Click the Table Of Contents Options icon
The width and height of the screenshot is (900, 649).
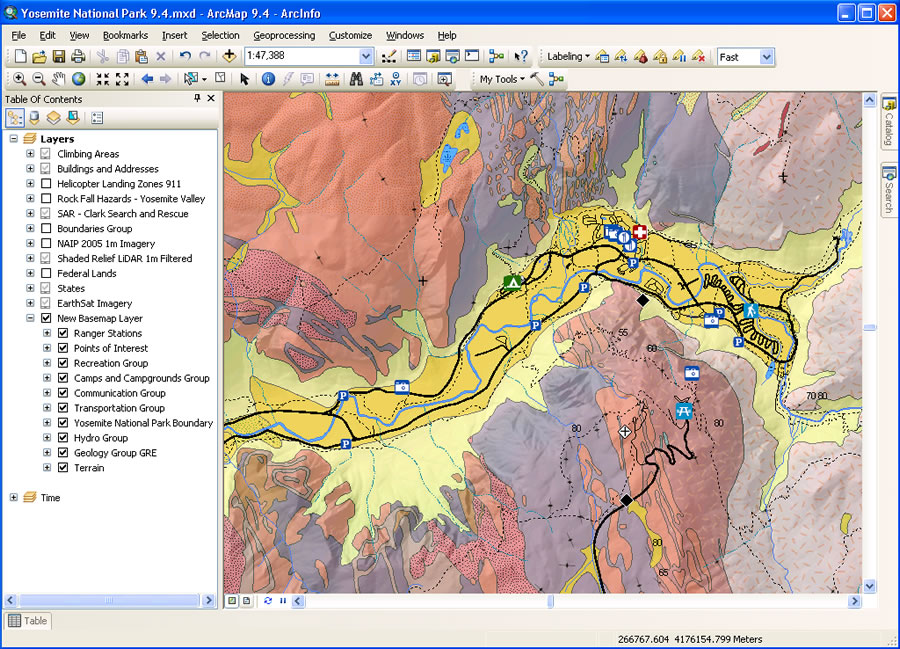(x=97, y=118)
